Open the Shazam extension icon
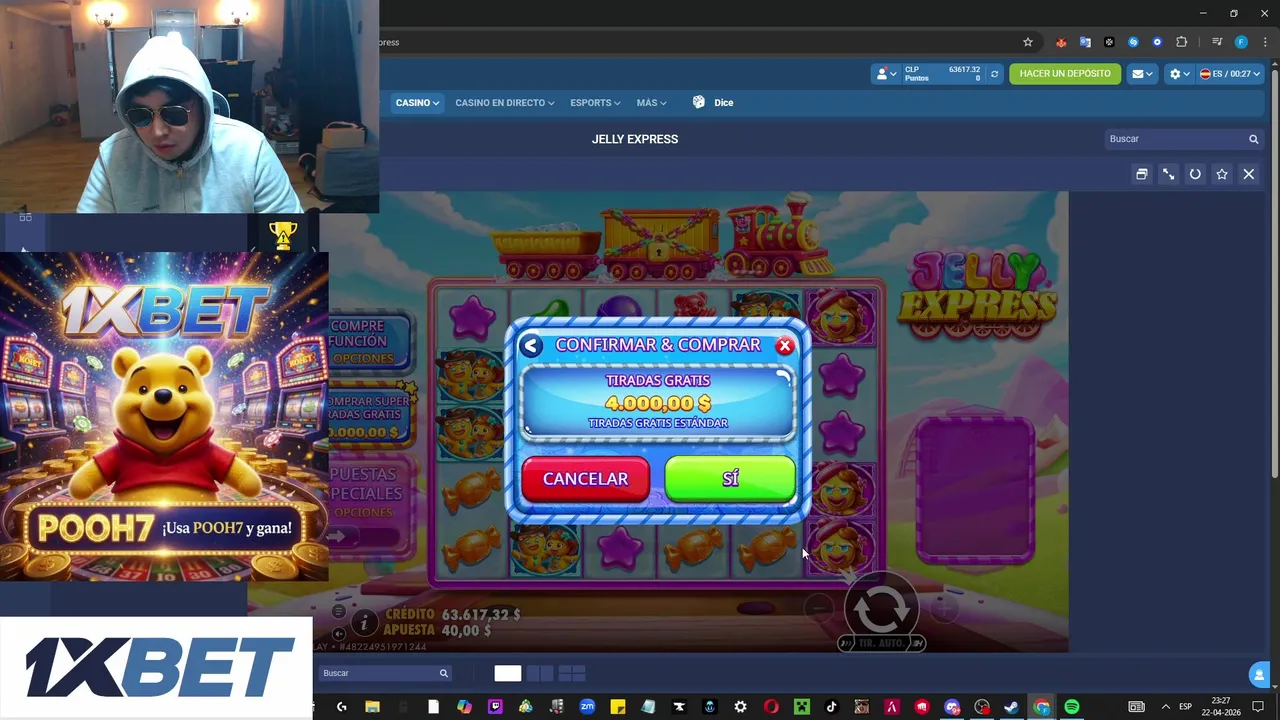 (1133, 42)
